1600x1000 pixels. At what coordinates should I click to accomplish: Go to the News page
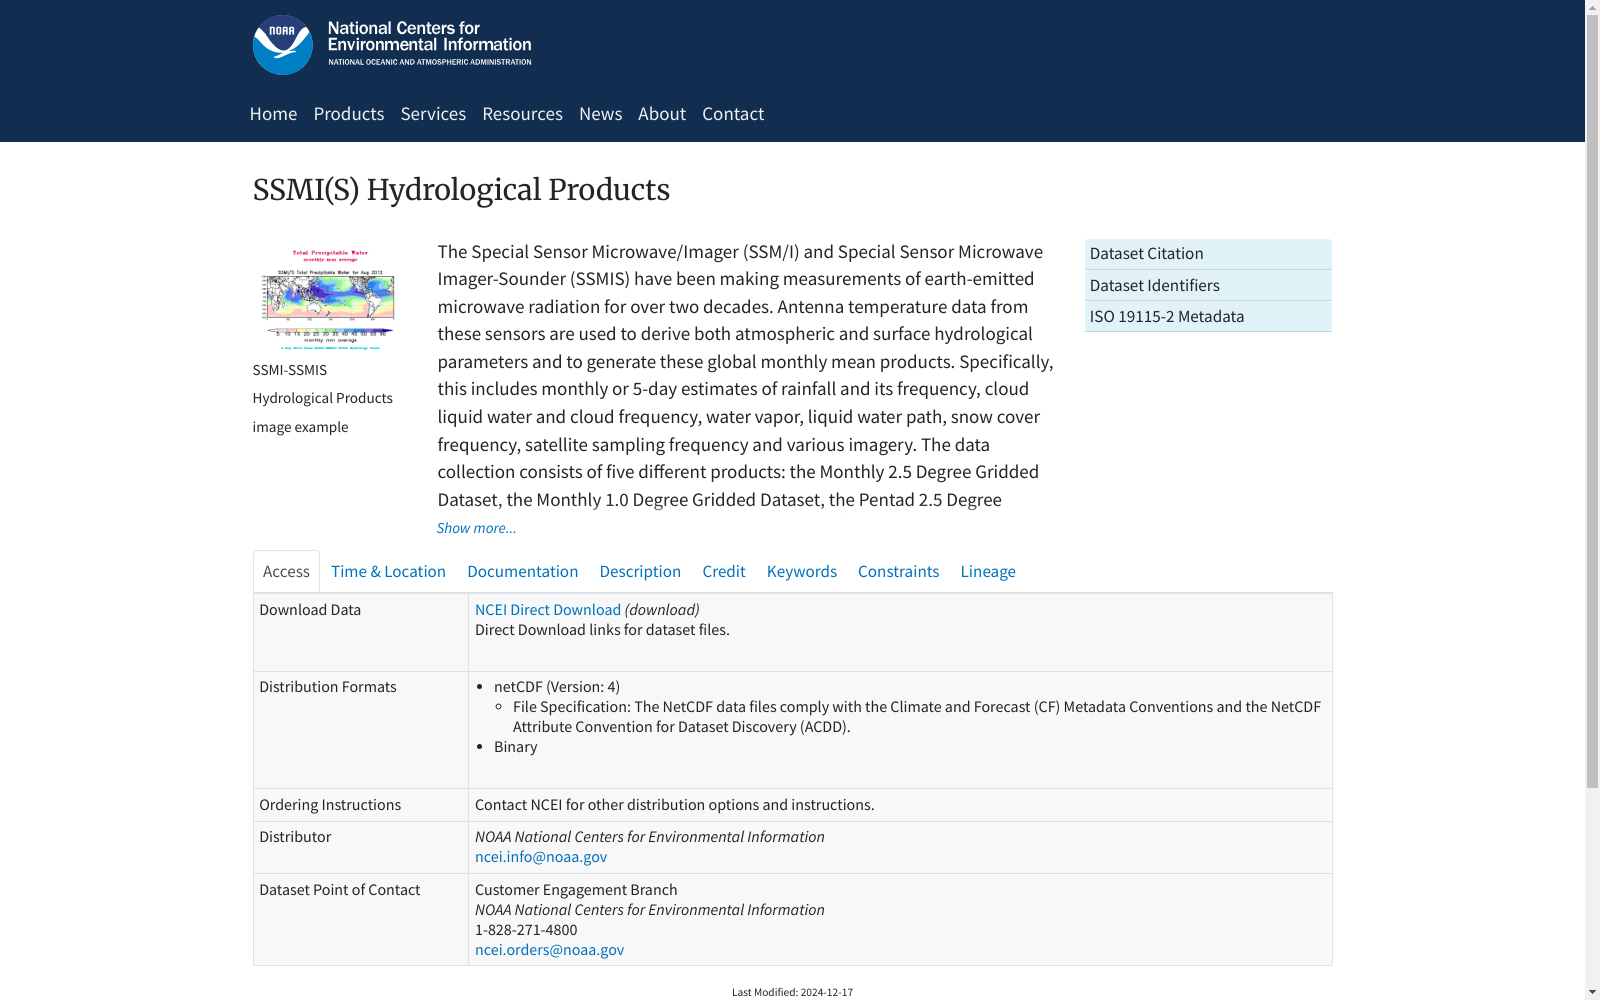click(600, 114)
